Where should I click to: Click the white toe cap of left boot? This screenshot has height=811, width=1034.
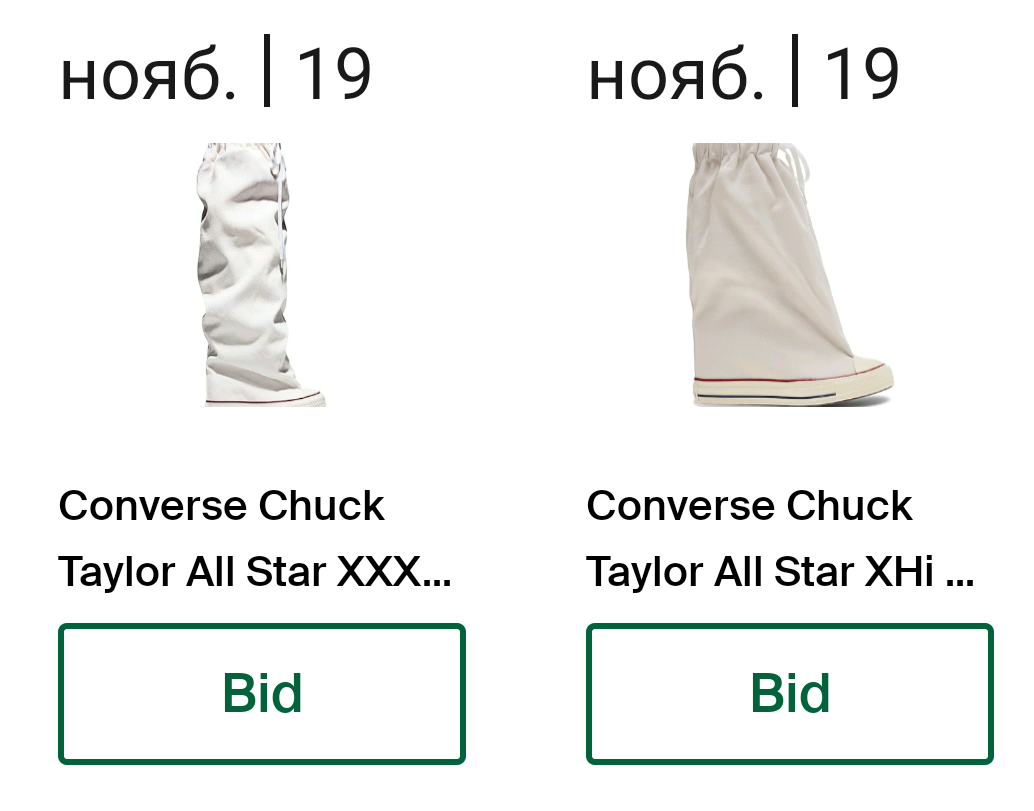click(x=310, y=397)
